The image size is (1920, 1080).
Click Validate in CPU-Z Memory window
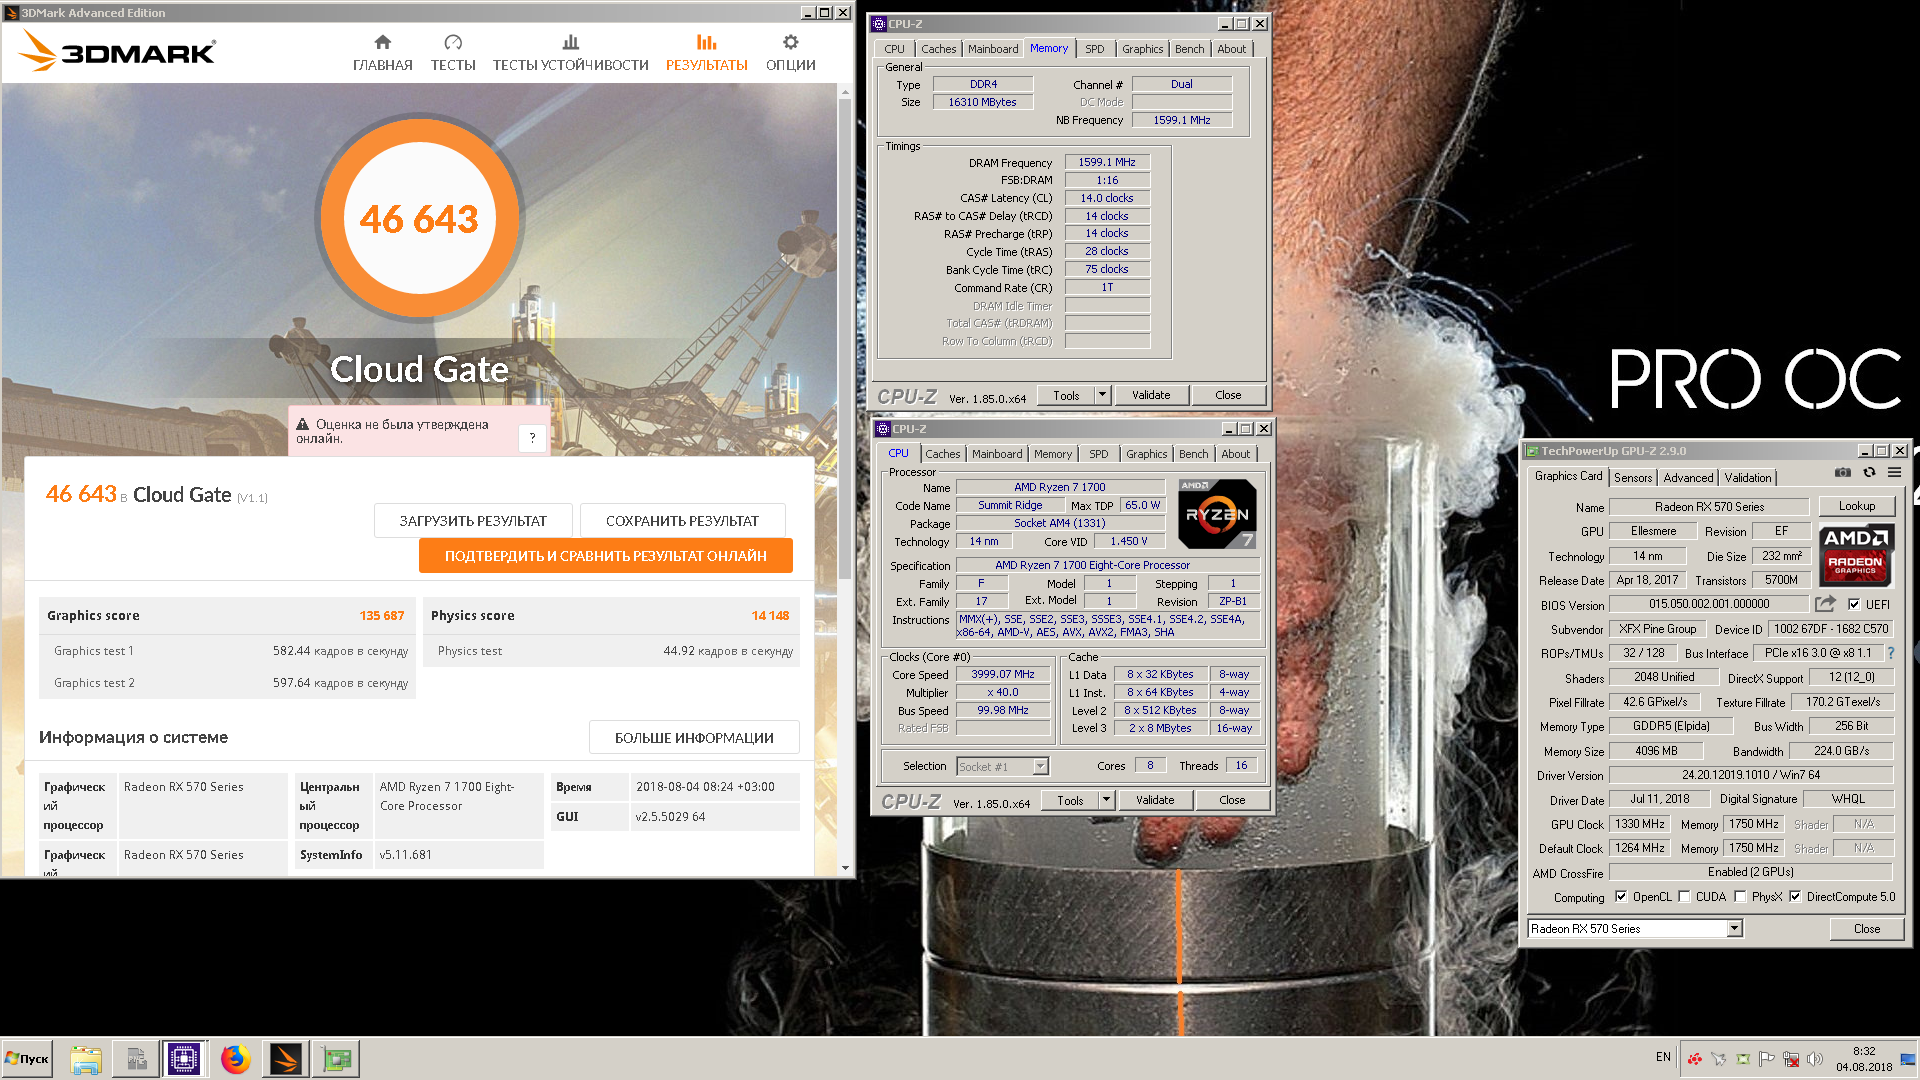click(1151, 395)
